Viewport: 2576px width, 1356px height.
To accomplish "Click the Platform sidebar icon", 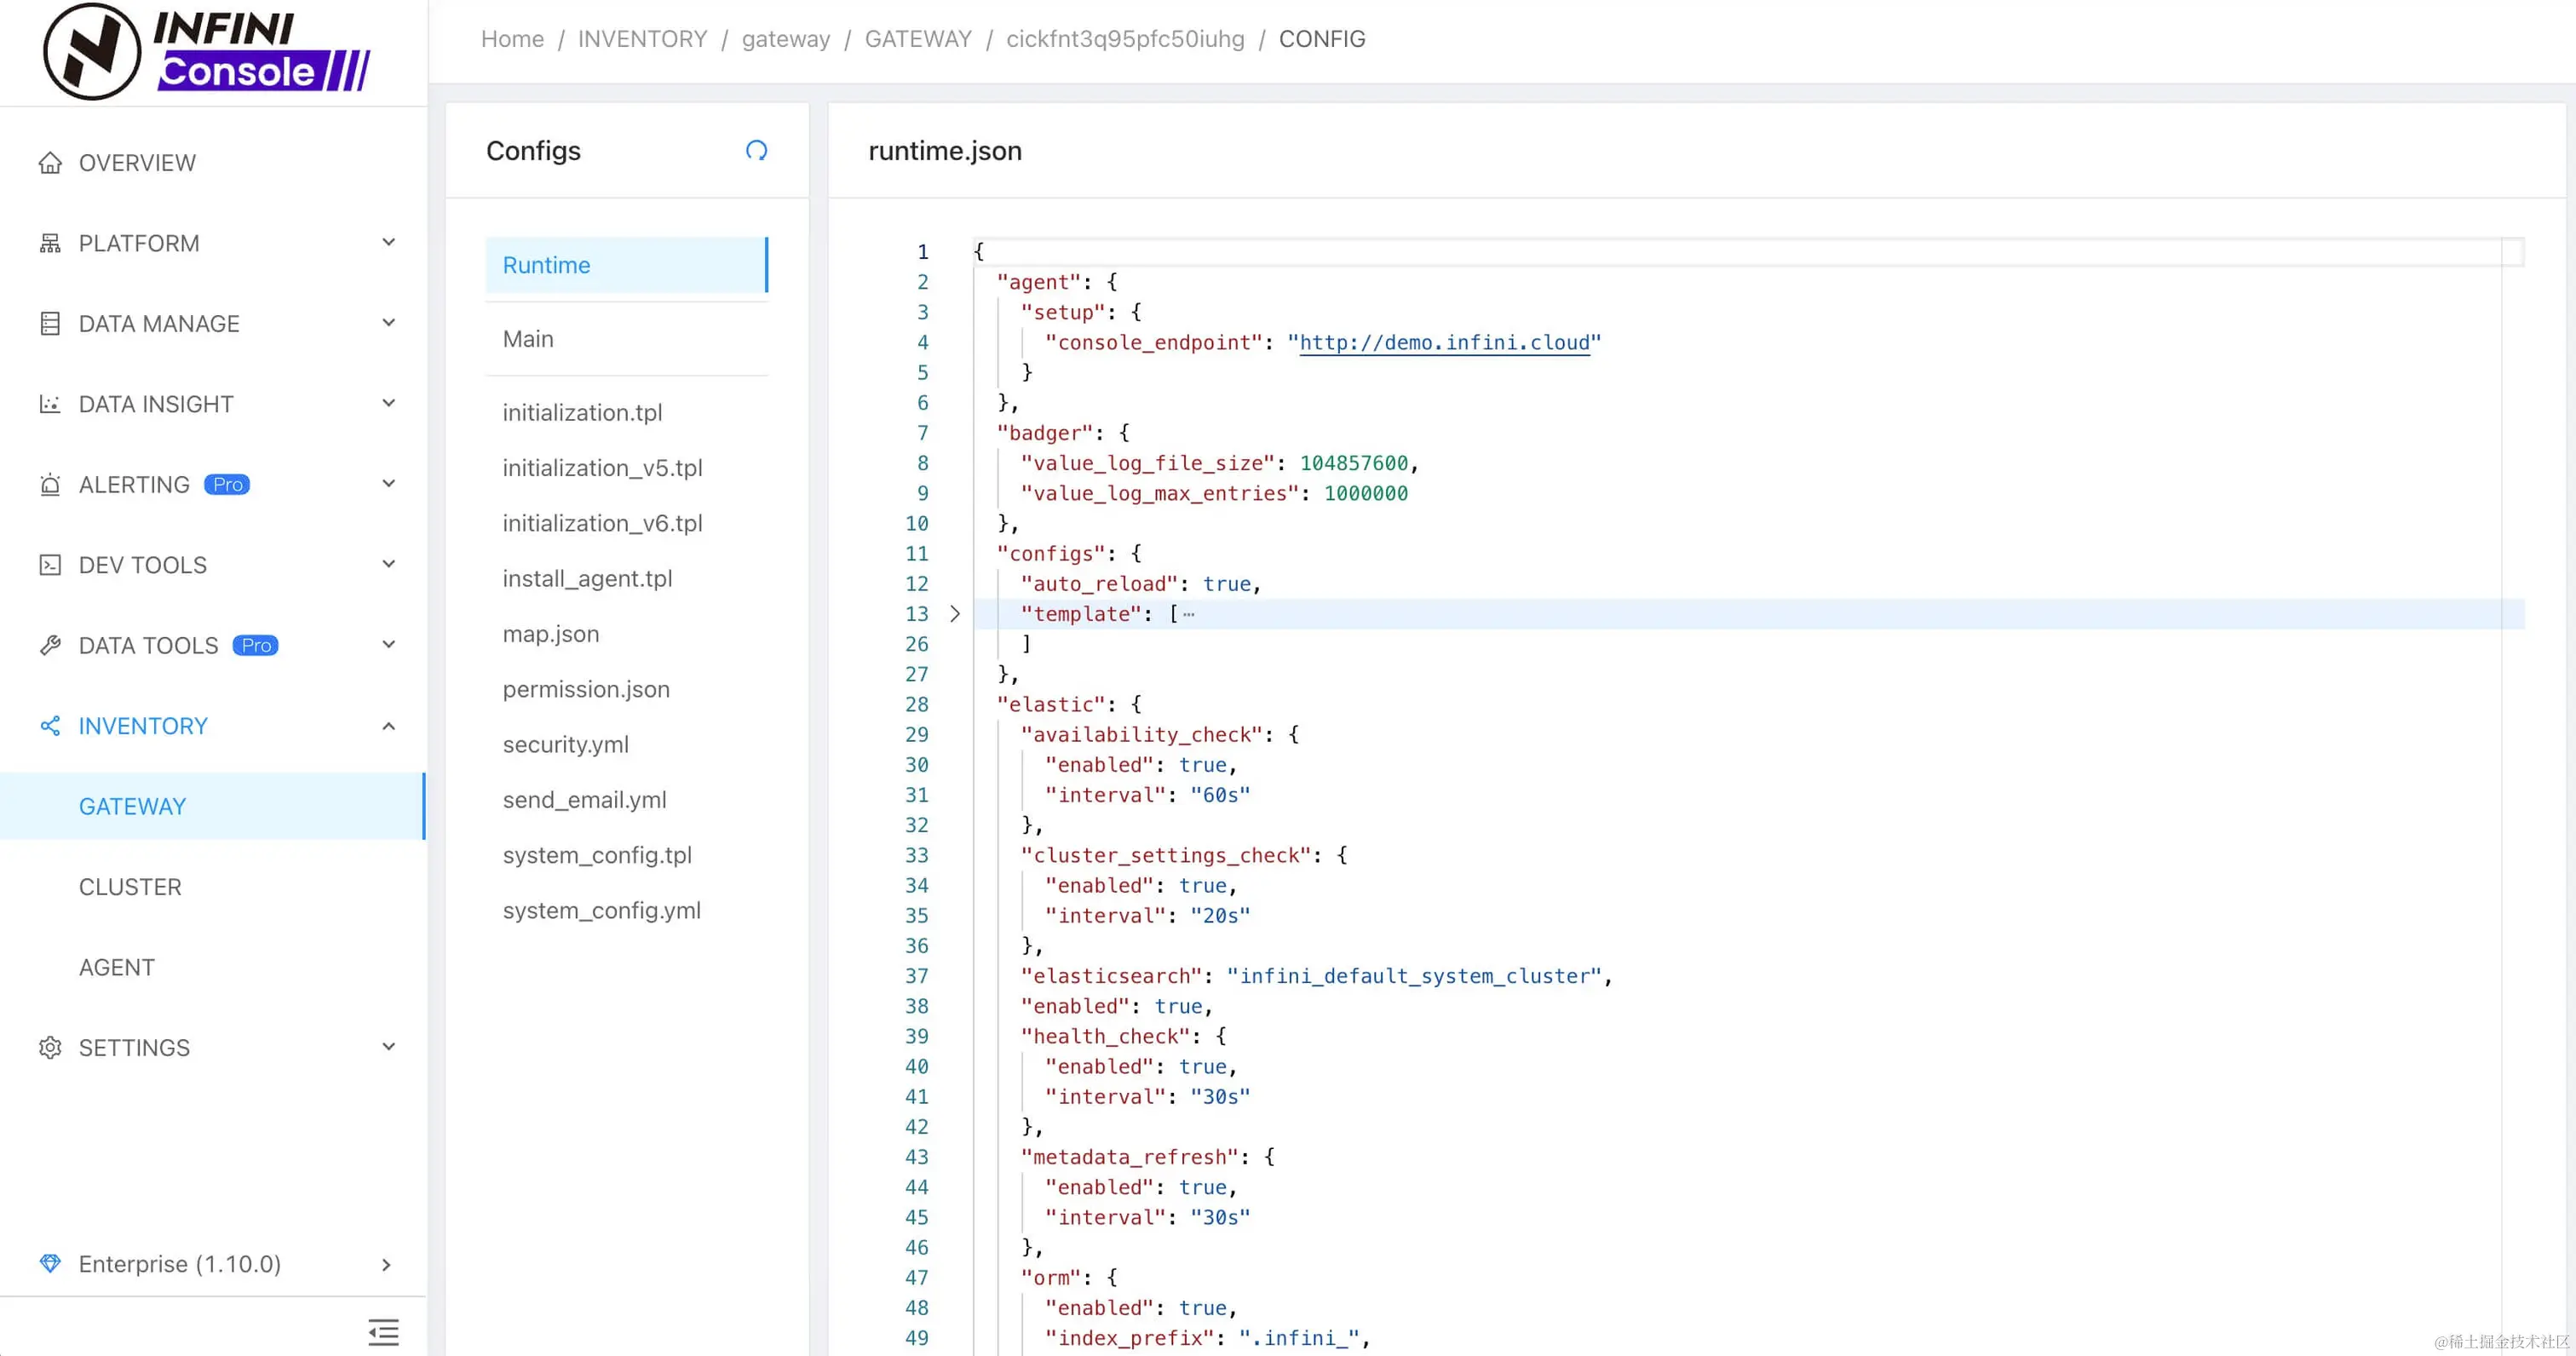I will click(x=50, y=243).
